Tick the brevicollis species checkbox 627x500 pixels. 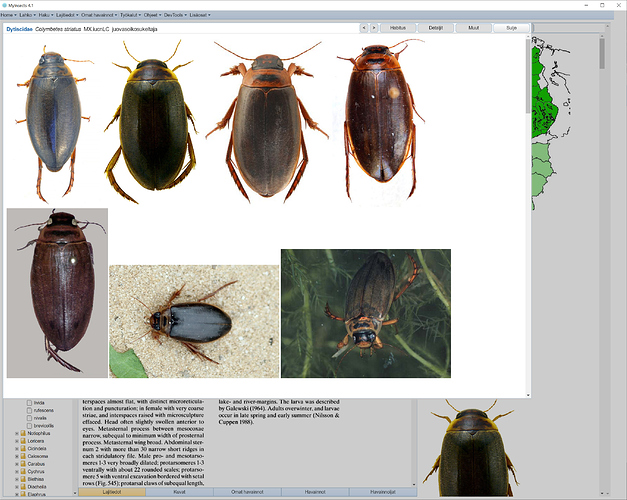point(29,426)
